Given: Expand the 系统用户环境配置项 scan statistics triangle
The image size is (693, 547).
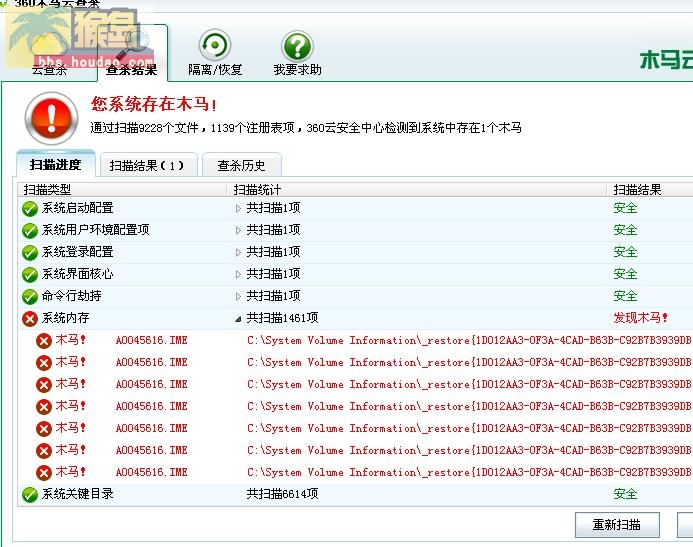Looking at the screenshot, I should coord(238,231).
